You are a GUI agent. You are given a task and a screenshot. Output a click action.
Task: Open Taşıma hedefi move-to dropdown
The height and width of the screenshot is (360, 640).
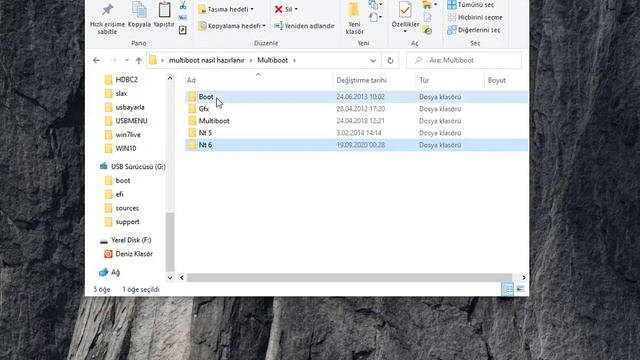coord(226,9)
